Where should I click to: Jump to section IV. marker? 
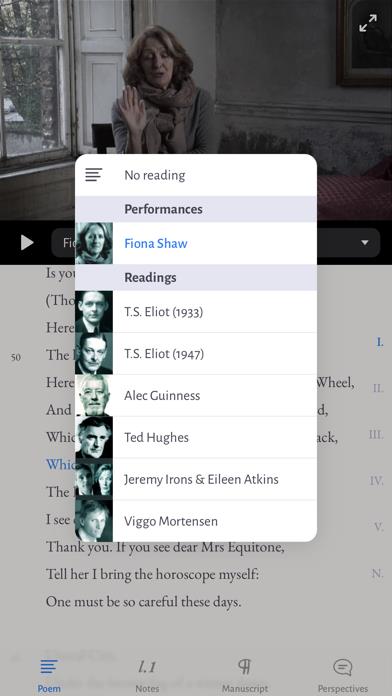click(x=376, y=481)
